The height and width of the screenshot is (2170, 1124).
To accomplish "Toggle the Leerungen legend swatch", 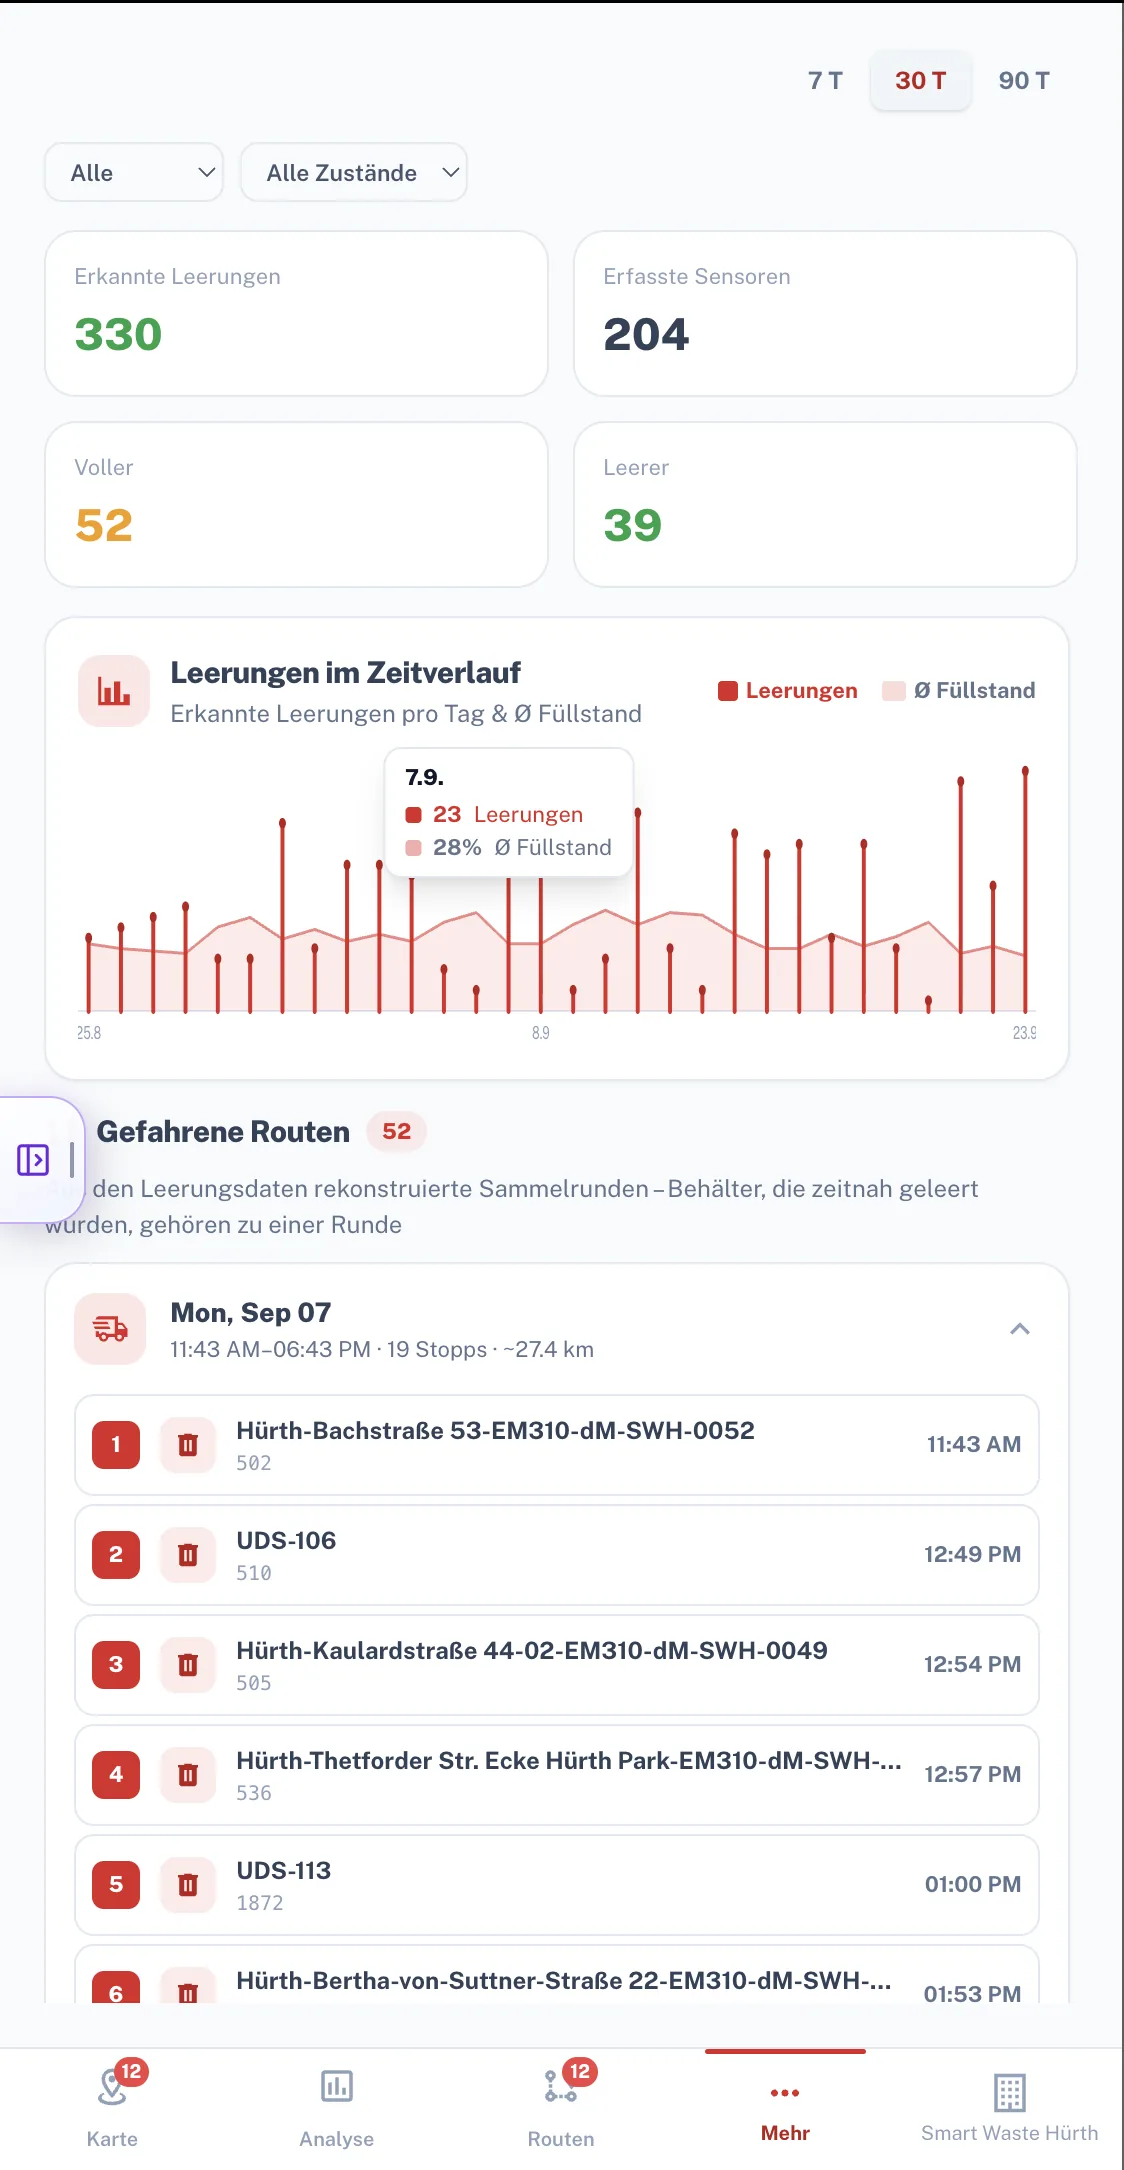I will [x=728, y=691].
